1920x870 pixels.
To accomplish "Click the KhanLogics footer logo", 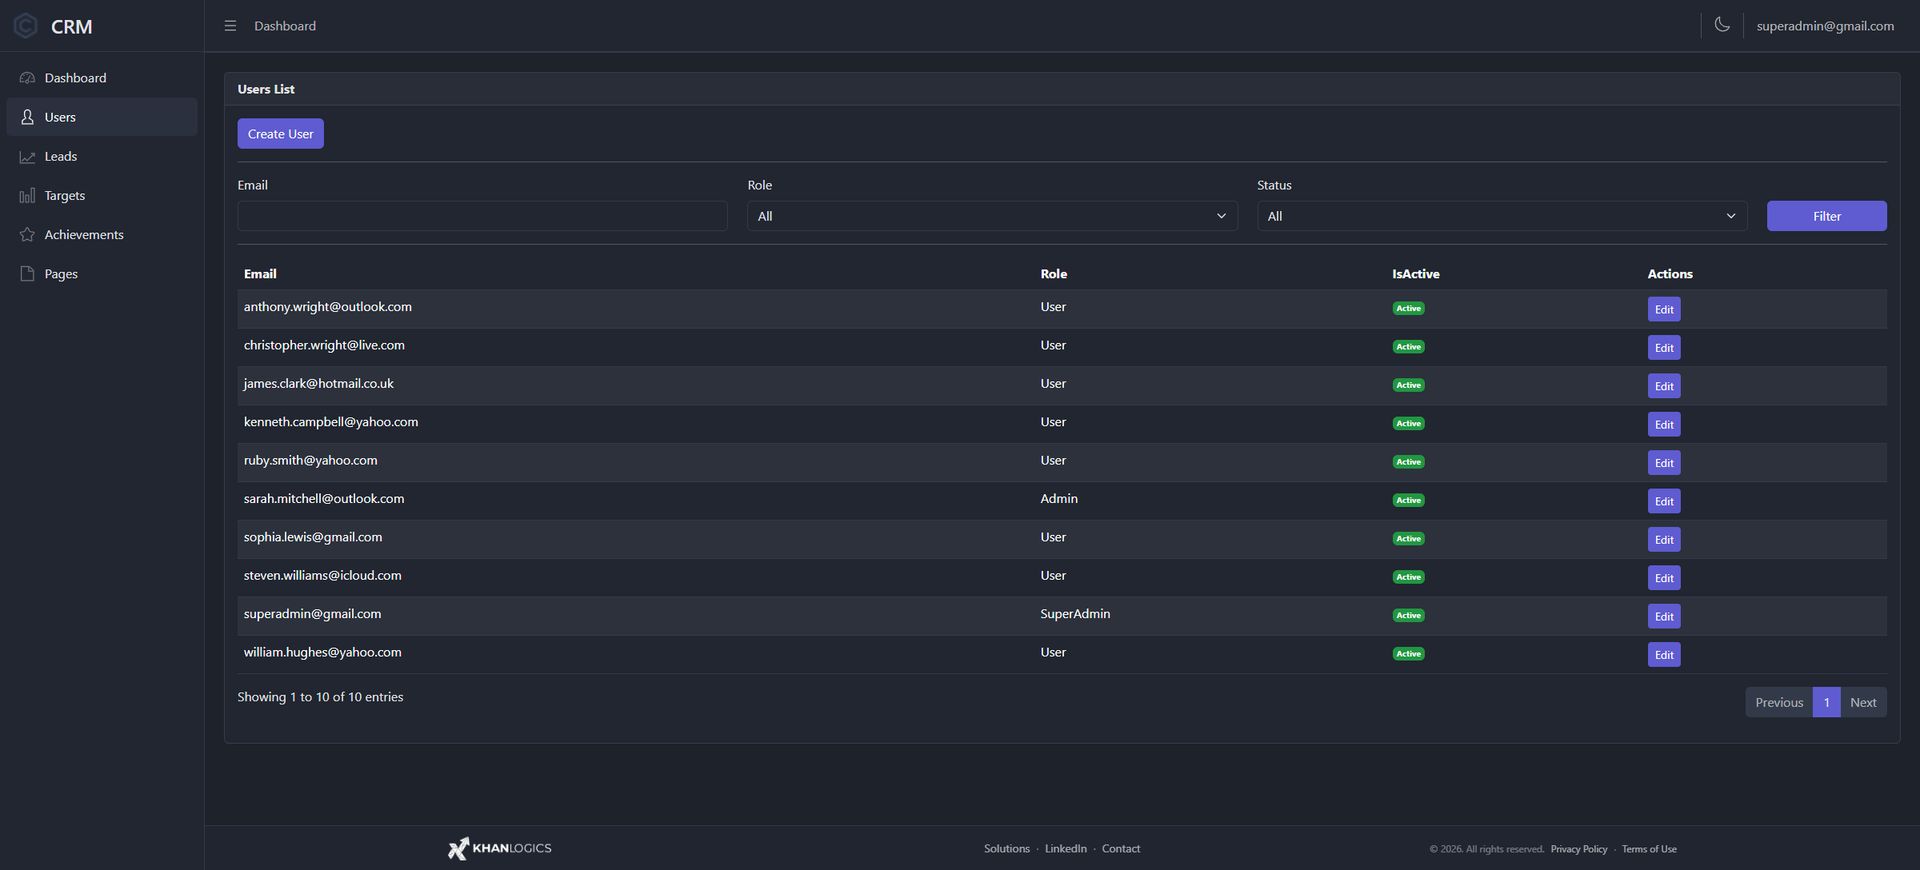I will point(500,848).
